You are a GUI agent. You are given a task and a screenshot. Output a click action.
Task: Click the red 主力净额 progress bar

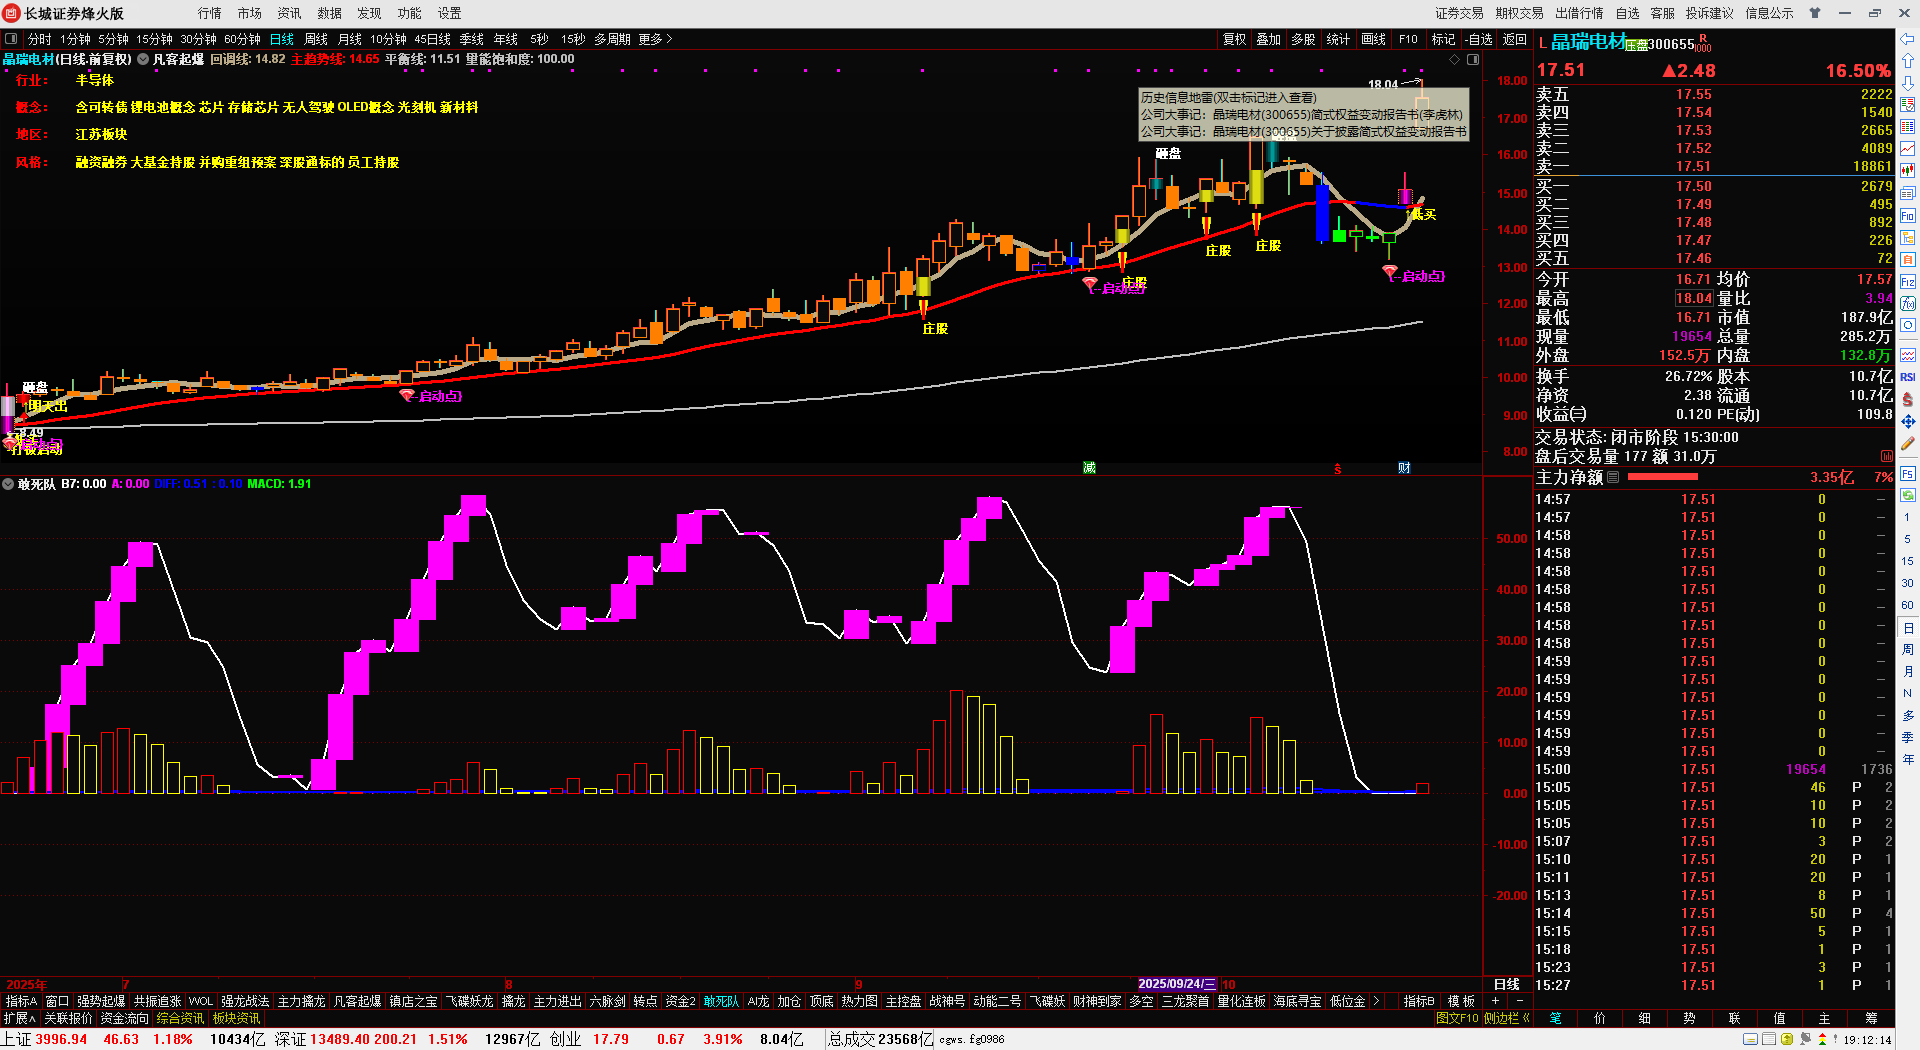(x=1663, y=477)
